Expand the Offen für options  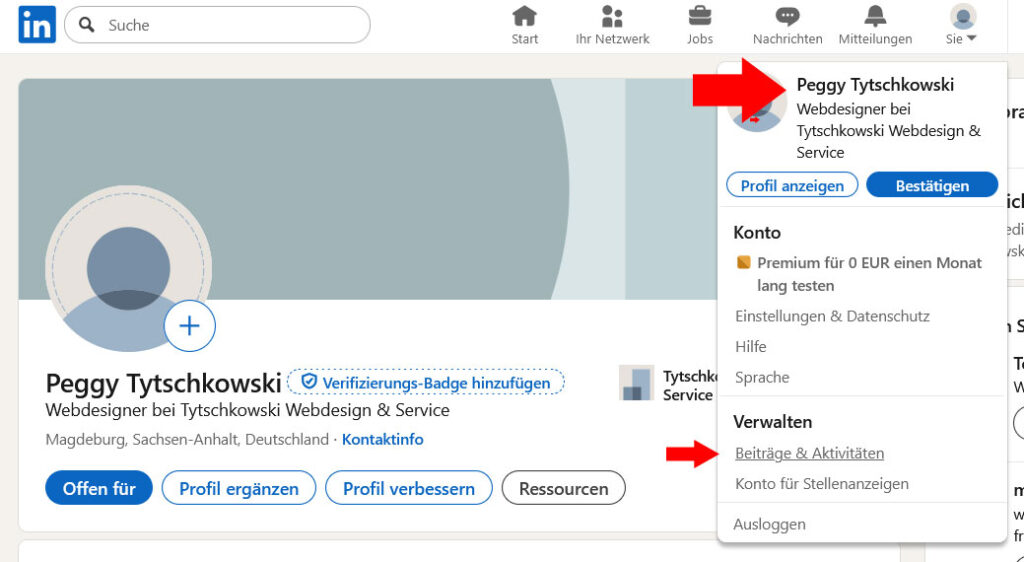point(98,489)
